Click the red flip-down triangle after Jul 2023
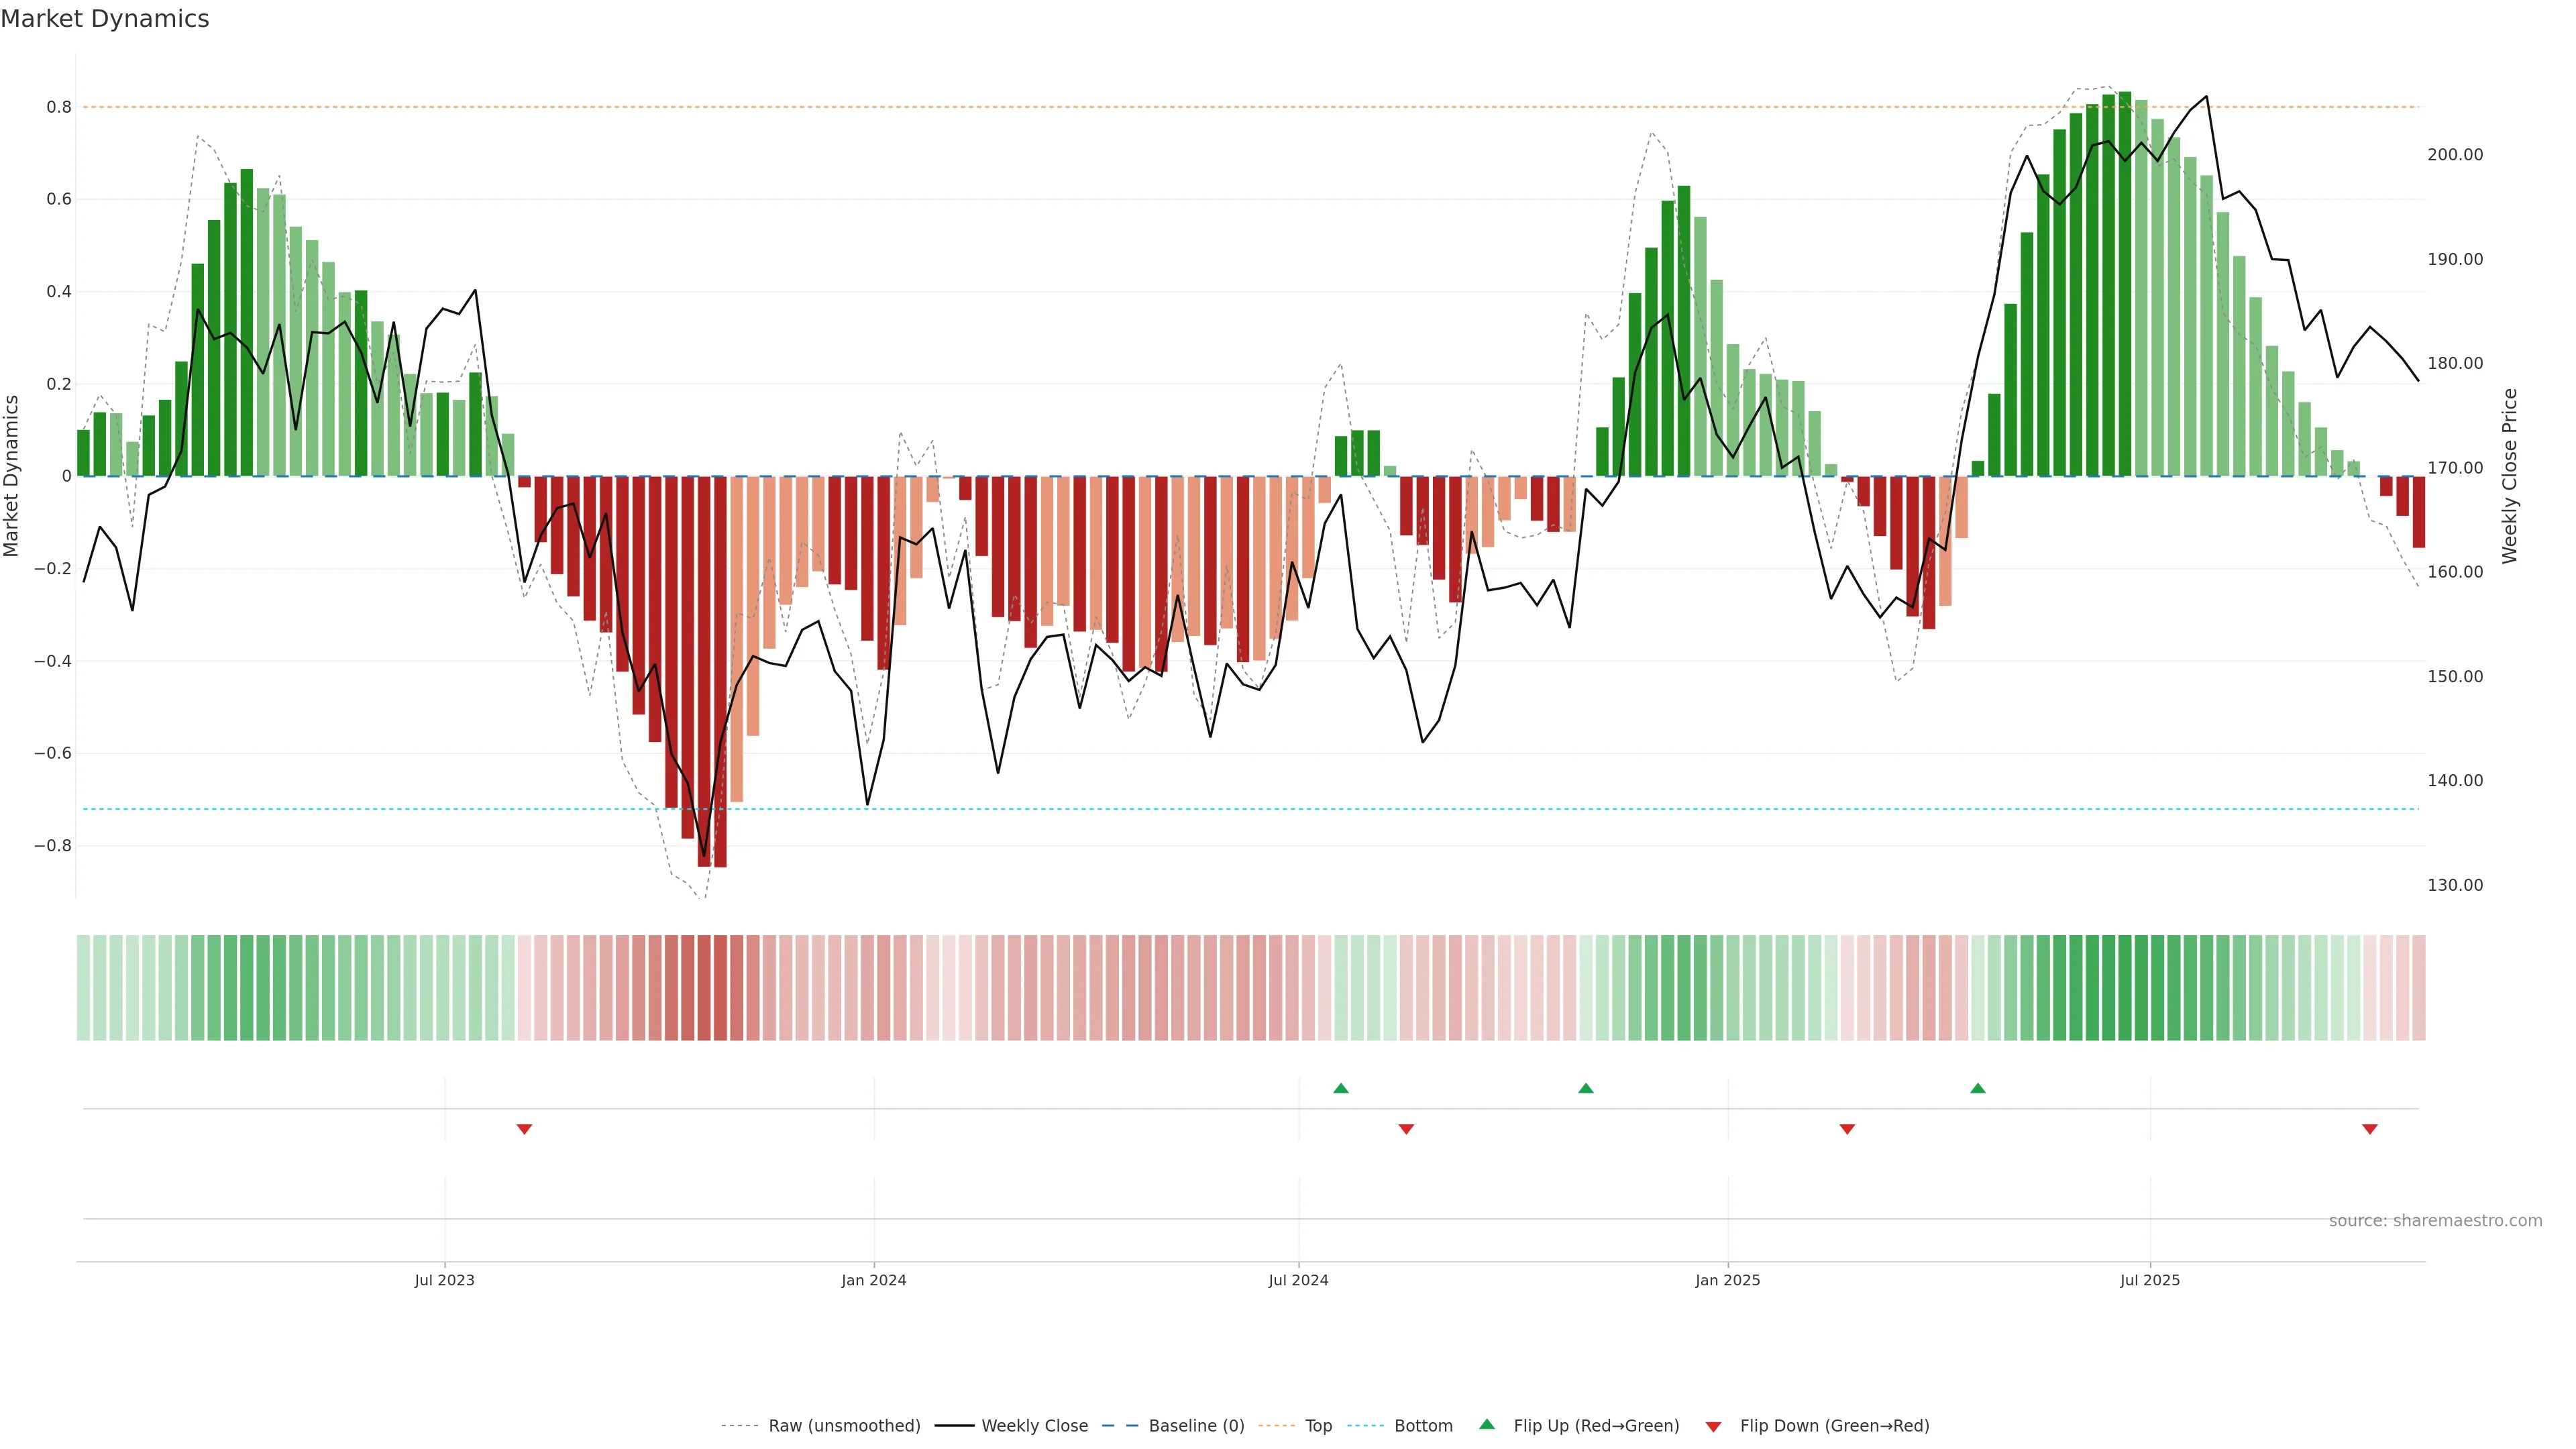Image resolution: width=2576 pixels, height=1449 pixels. click(x=524, y=1129)
